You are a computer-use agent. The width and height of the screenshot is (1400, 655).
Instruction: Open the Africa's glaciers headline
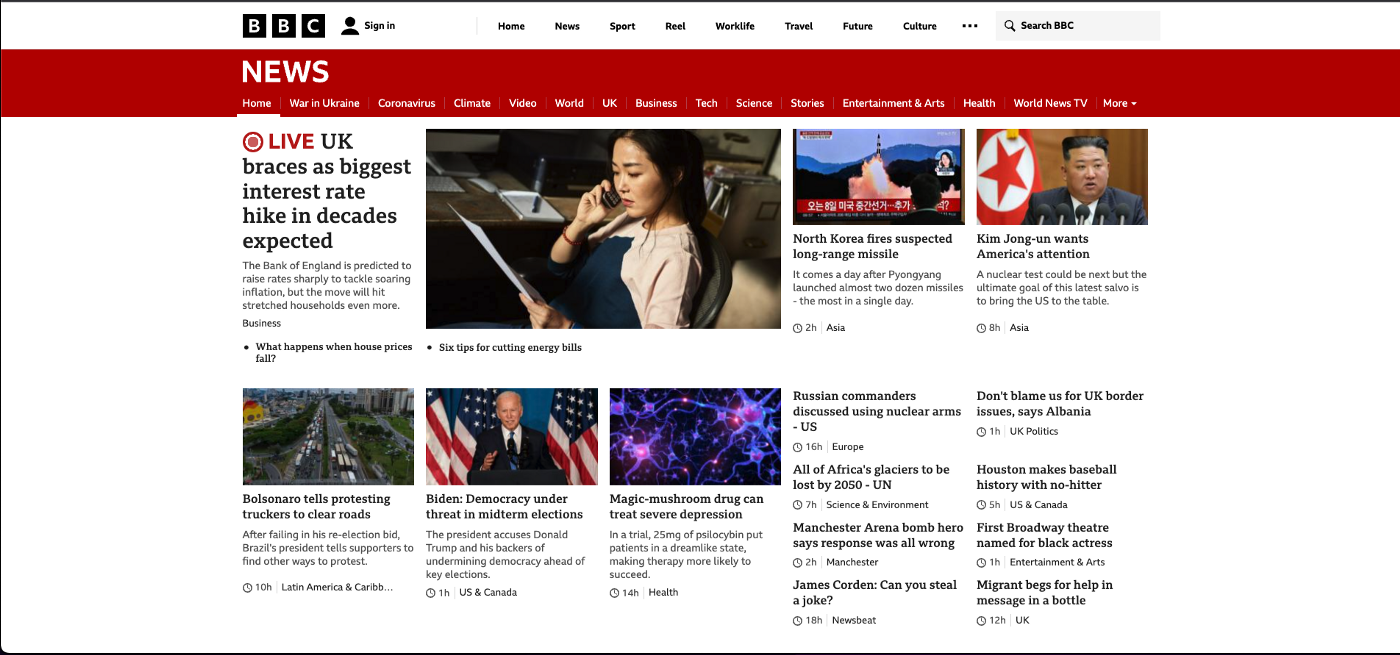871,477
